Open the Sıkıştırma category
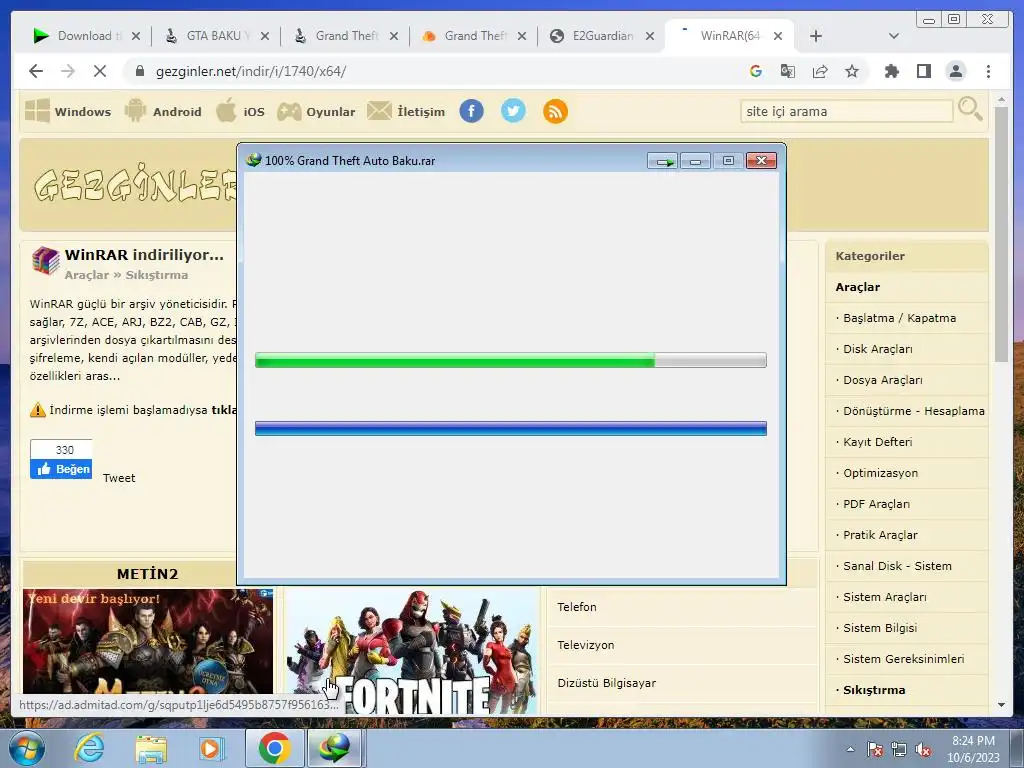 tap(874, 690)
